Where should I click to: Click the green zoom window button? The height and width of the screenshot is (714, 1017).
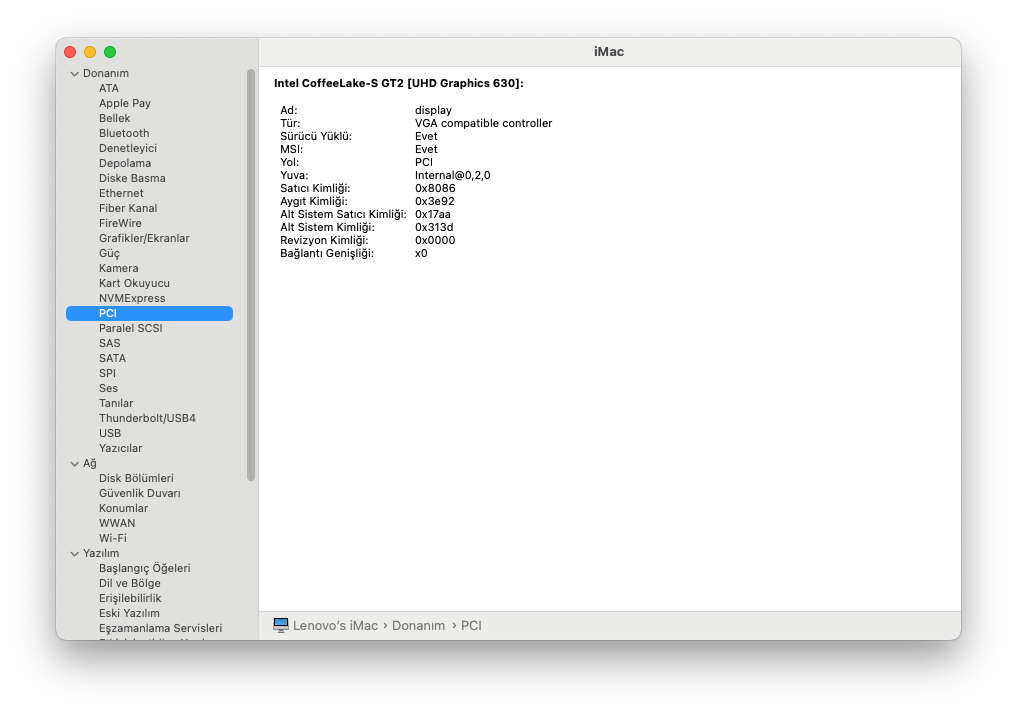point(110,52)
